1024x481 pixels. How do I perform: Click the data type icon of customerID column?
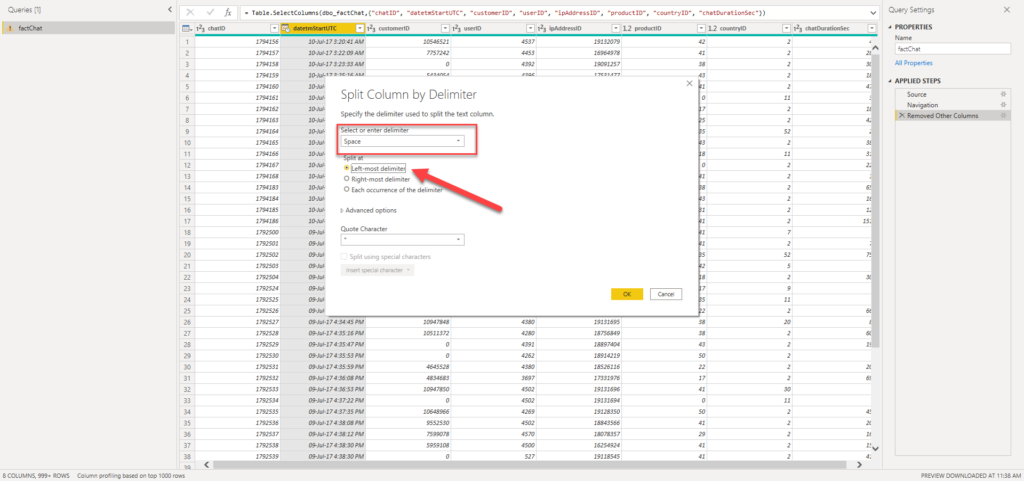(x=371, y=28)
